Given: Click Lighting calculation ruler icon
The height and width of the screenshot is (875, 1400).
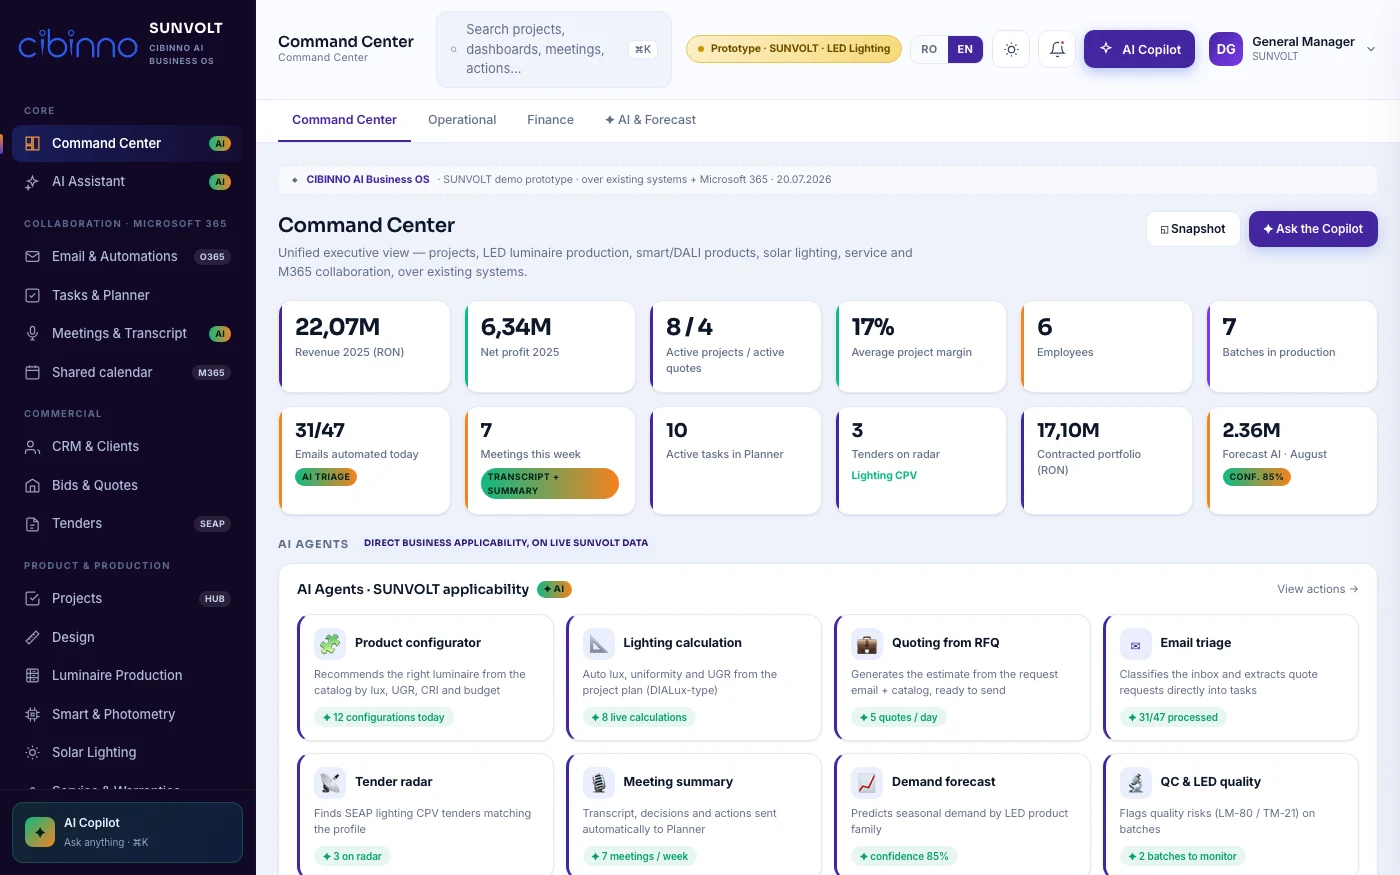Looking at the screenshot, I should (599, 644).
